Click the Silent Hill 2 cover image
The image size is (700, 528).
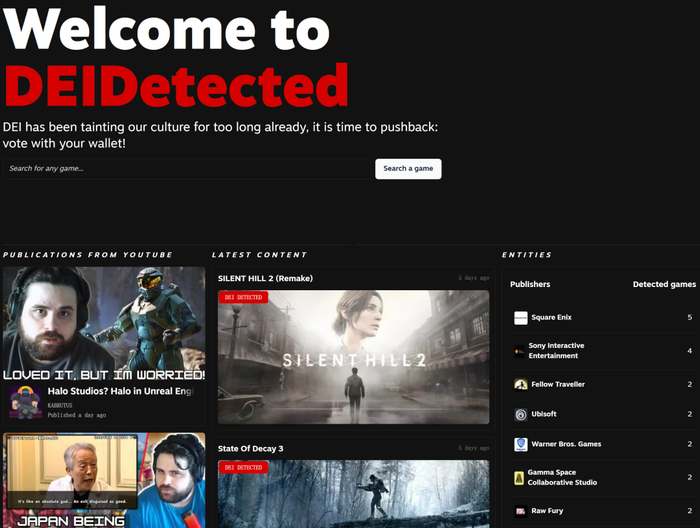tap(354, 357)
